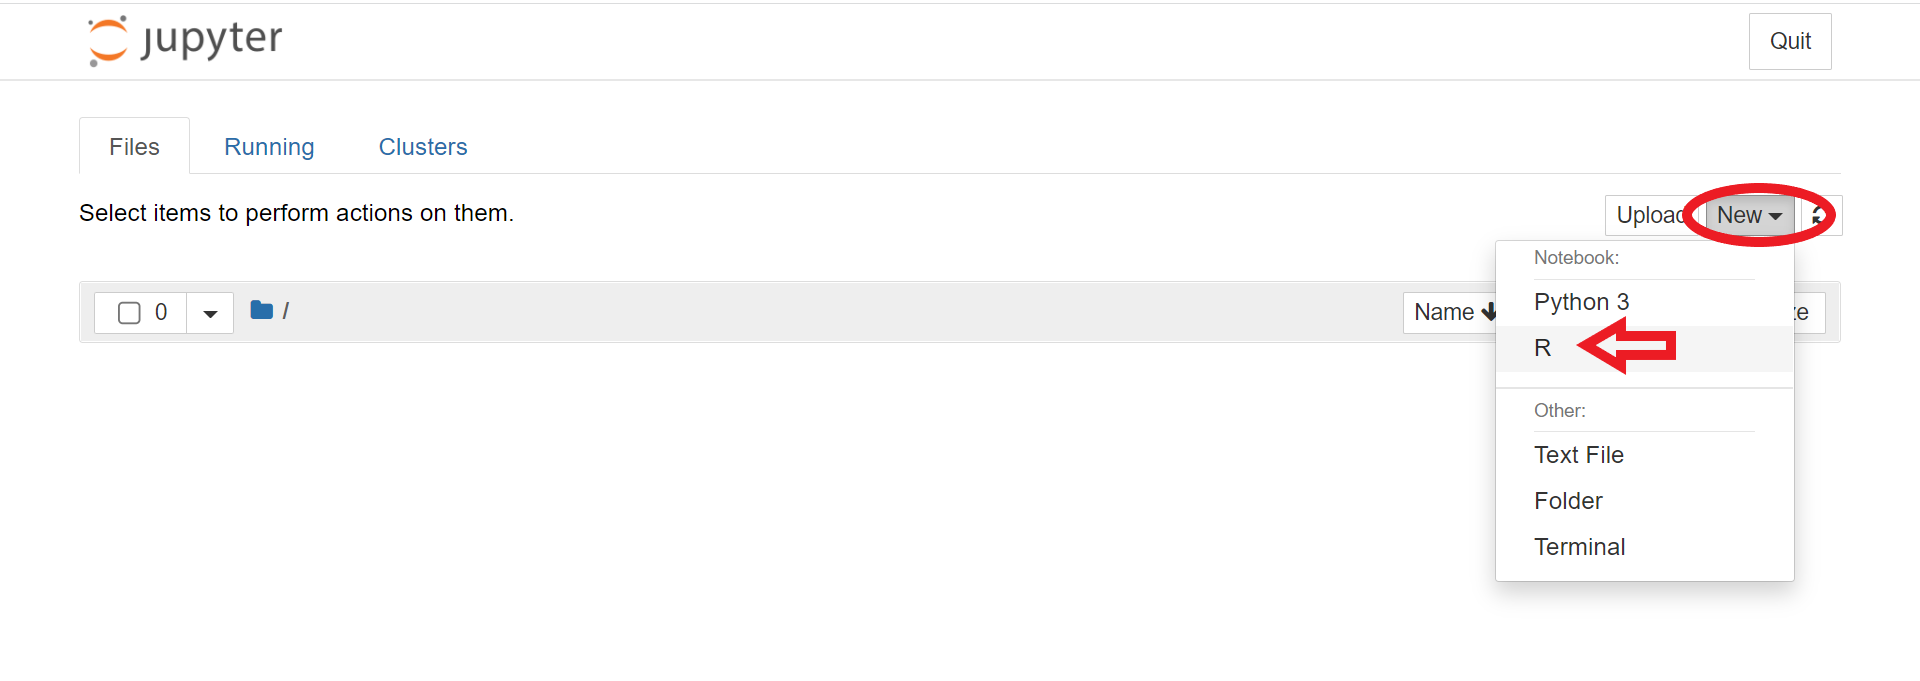Click the root "/" breadcrumb path
The height and width of the screenshot is (681, 1920).
[x=286, y=311]
